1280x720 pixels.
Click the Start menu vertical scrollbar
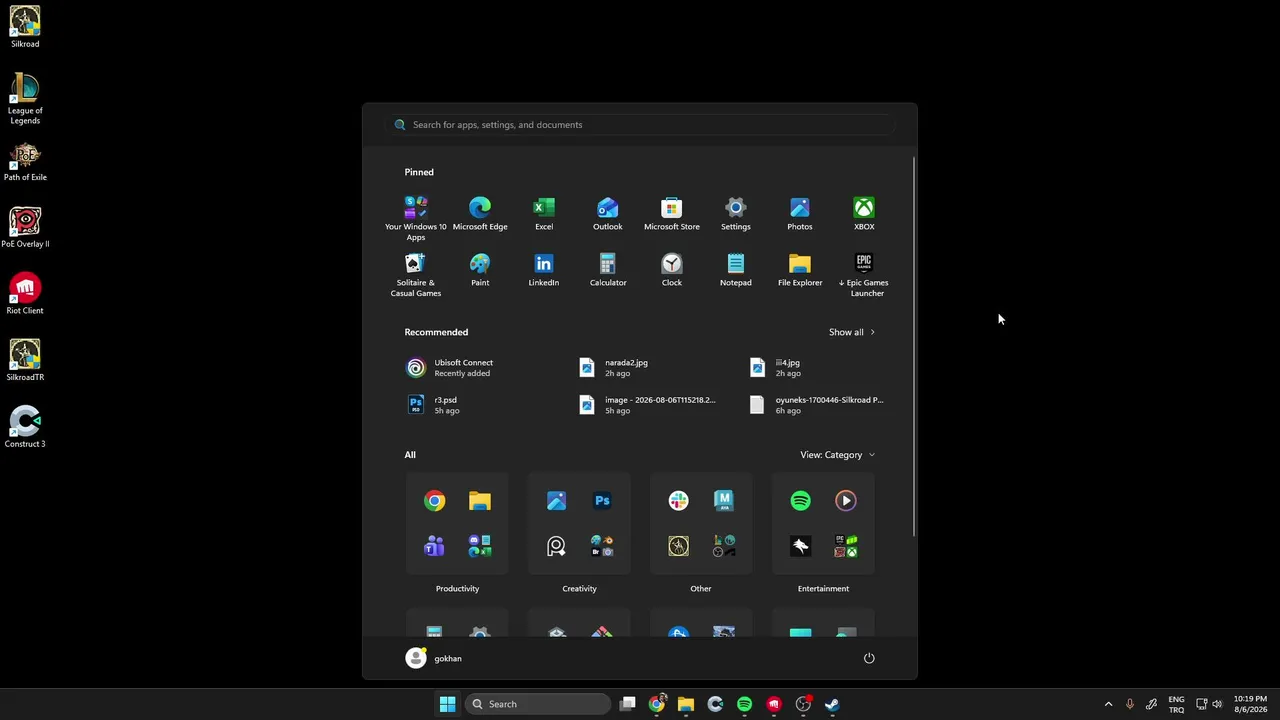coord(914,347)
